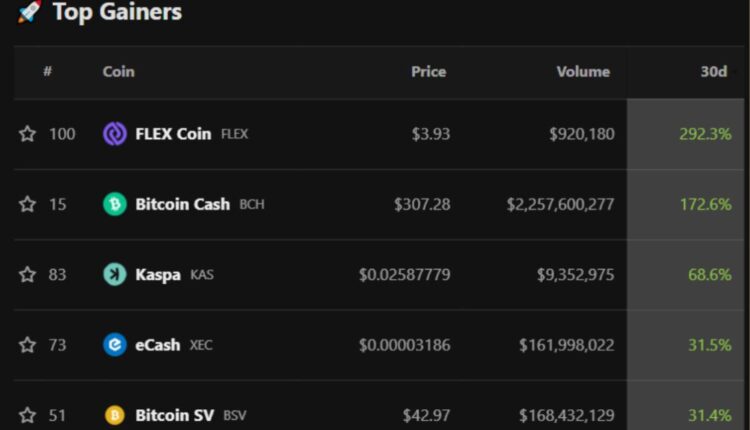Open the Kaspa coin link
This screenshot has height=430, width=750.
(159, 274)
